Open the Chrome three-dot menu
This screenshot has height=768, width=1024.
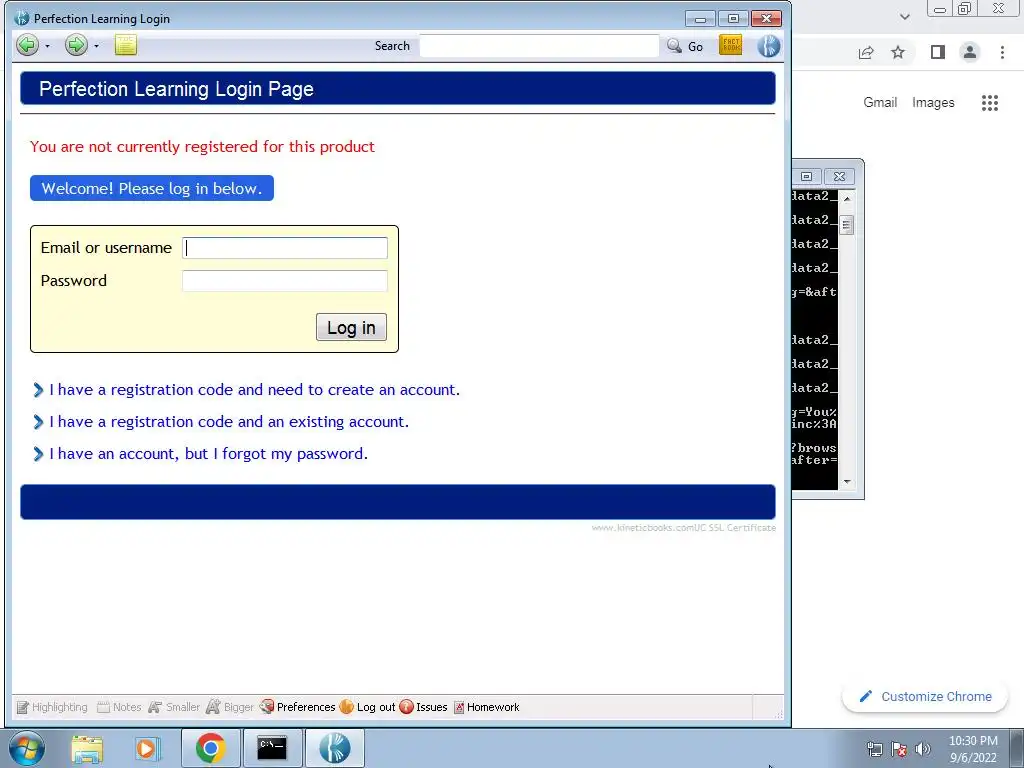click(x=1002, y=52)
